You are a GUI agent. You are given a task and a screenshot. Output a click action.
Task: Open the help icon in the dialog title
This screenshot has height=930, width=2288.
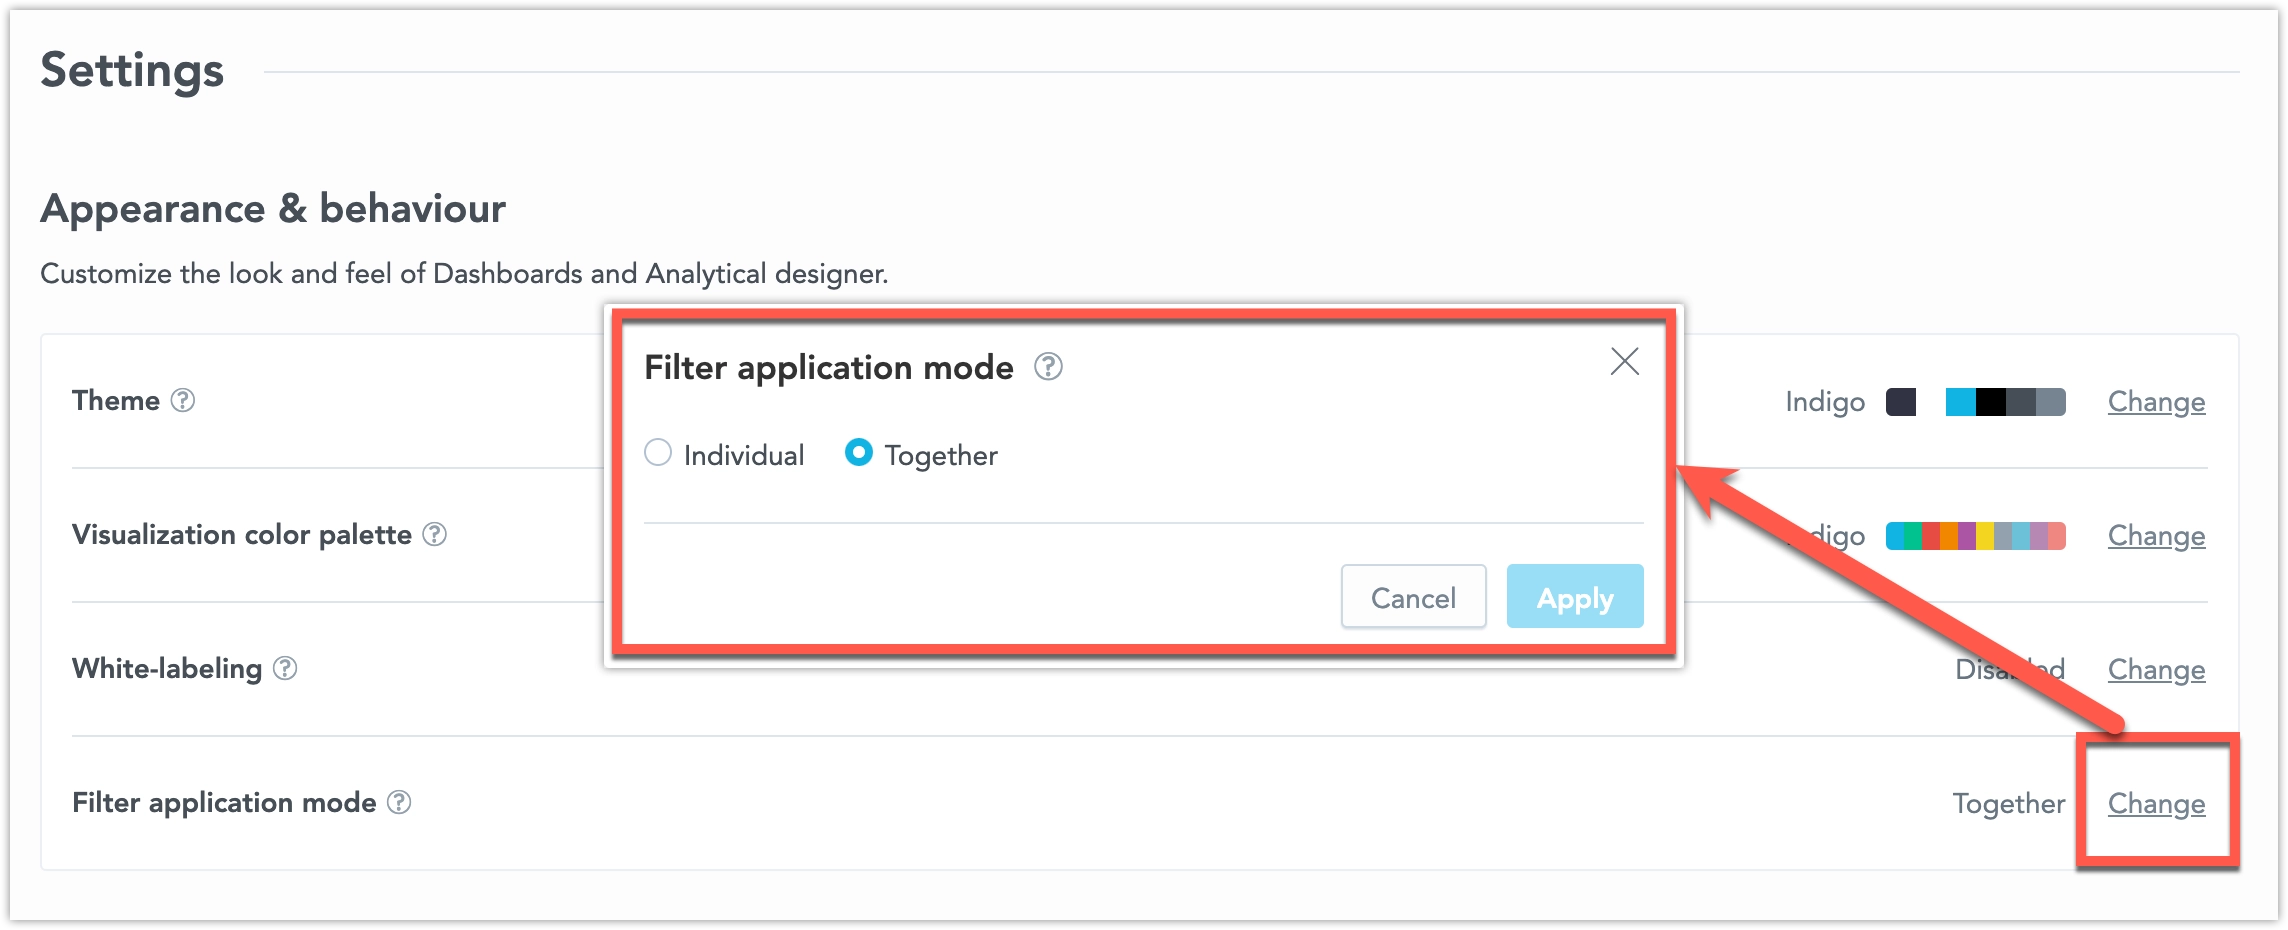pos(1048,368)
